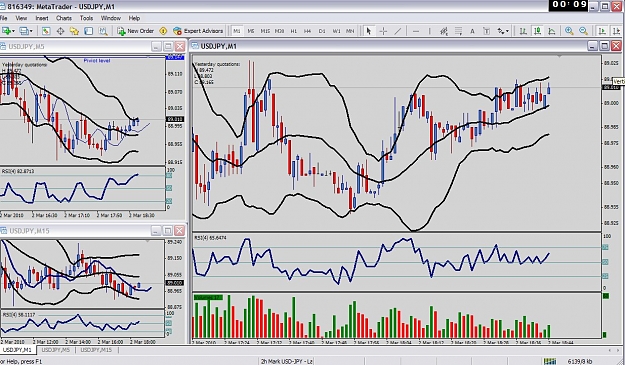Screen dimensions: 625x365
Task: Switch timeframe to M5
Action: coord(251,31)
